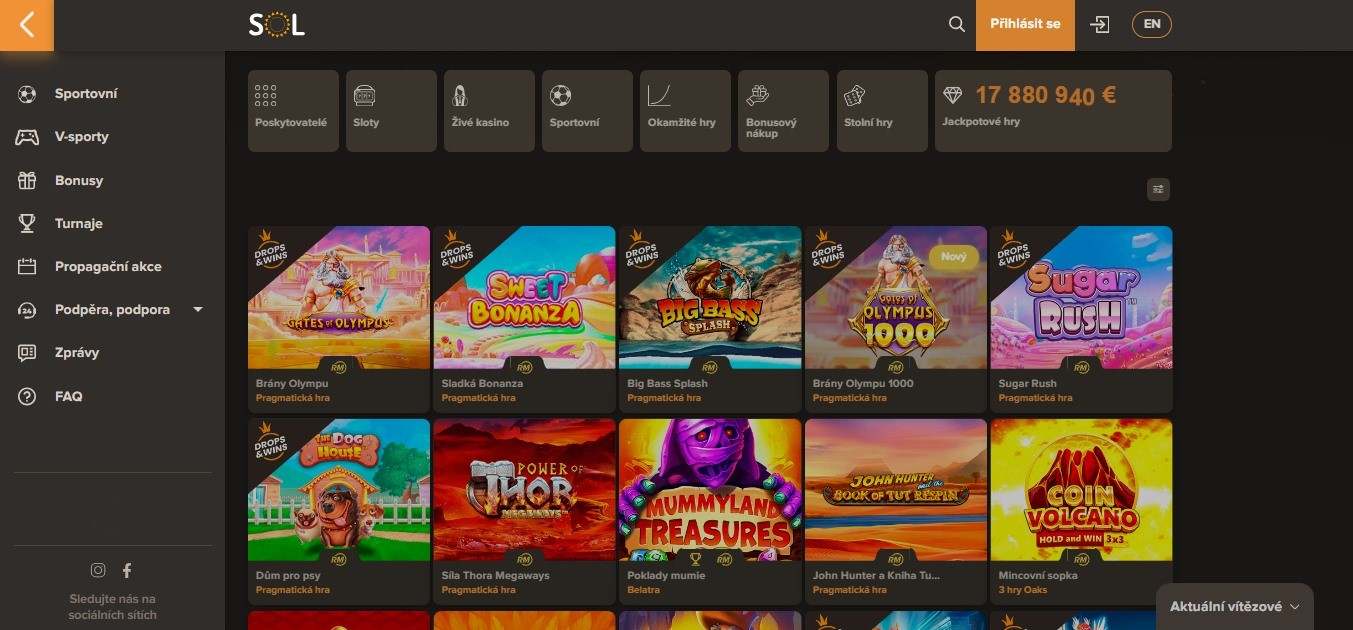Screen dimensions: 1353x630
Task: Open the filter settings icon above the games
Action: click(1158, 189)
